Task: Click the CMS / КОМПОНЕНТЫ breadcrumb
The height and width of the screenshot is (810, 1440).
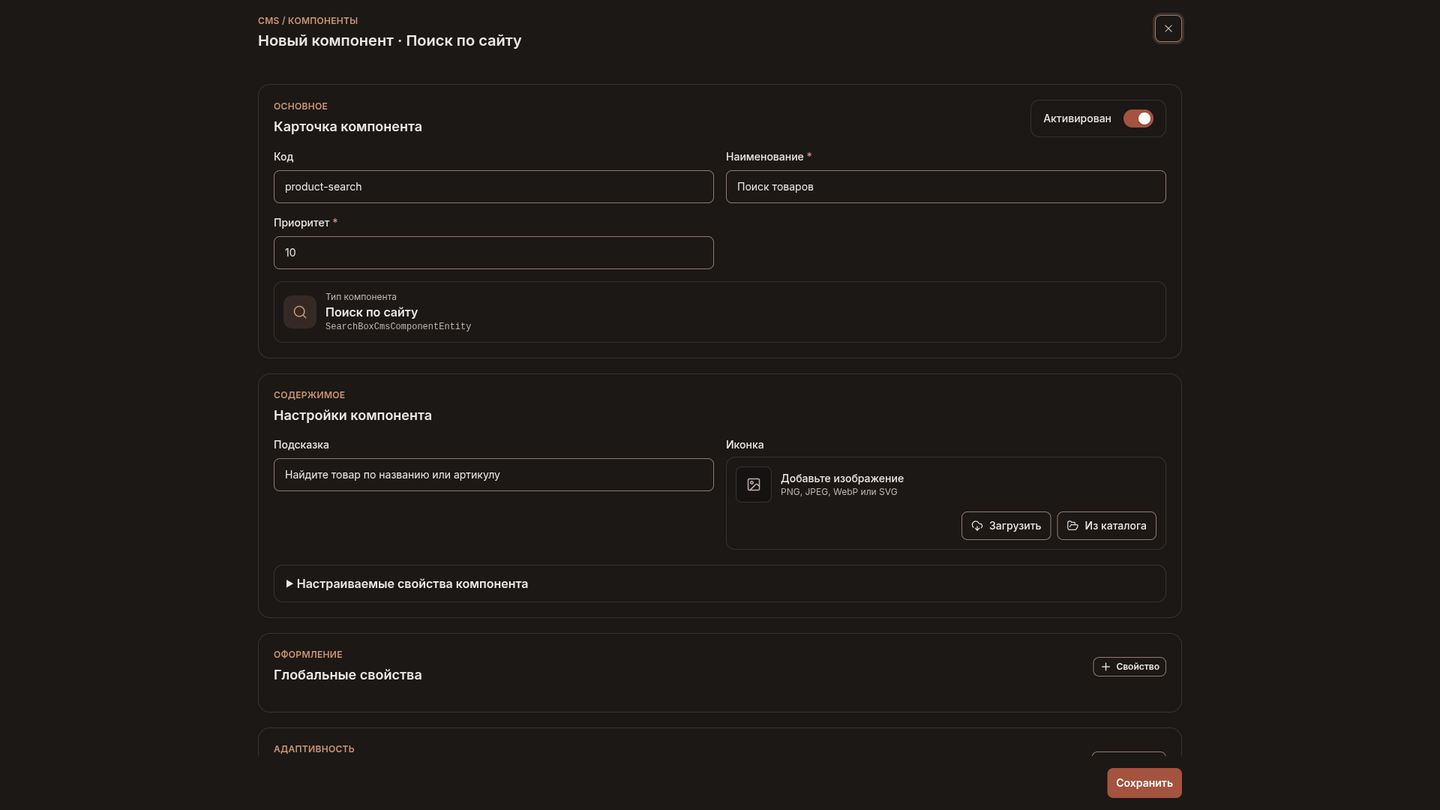Action: (308, 21)
